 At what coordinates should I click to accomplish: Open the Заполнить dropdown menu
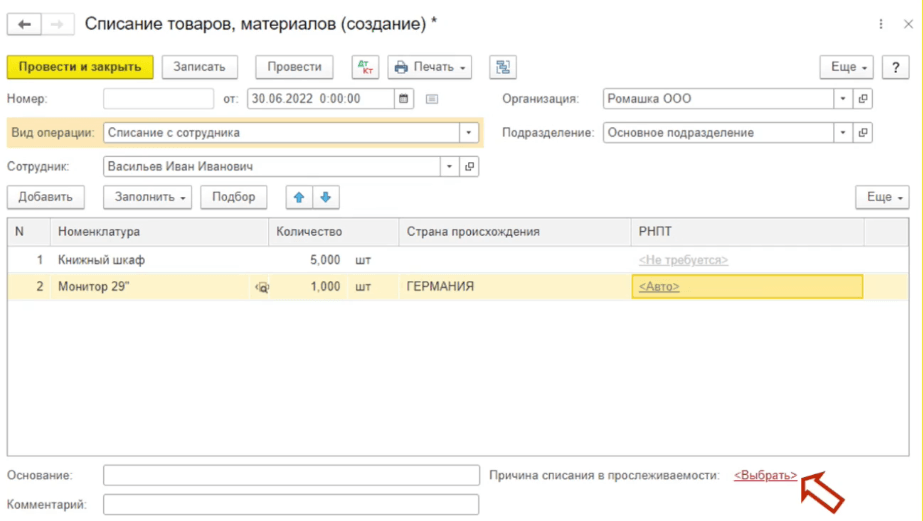click(x=151, y=197)
